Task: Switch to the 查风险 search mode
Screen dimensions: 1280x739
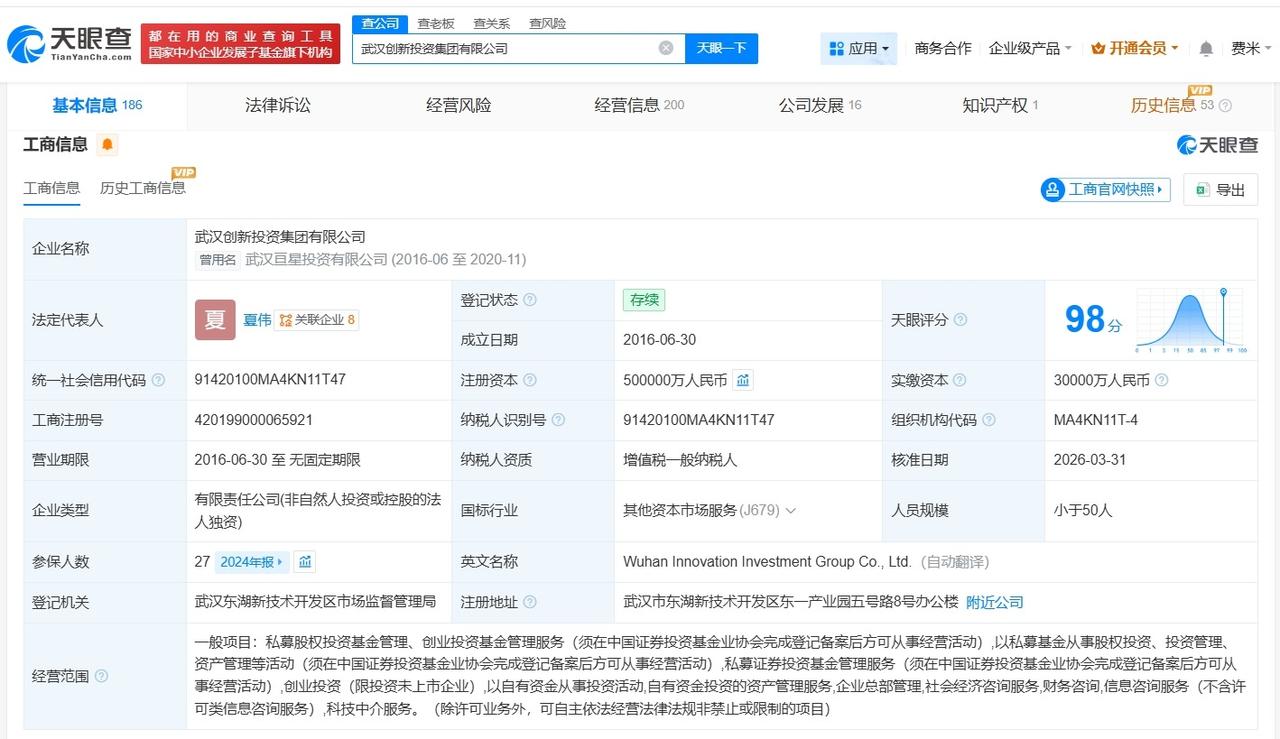Action: [547, 23]
